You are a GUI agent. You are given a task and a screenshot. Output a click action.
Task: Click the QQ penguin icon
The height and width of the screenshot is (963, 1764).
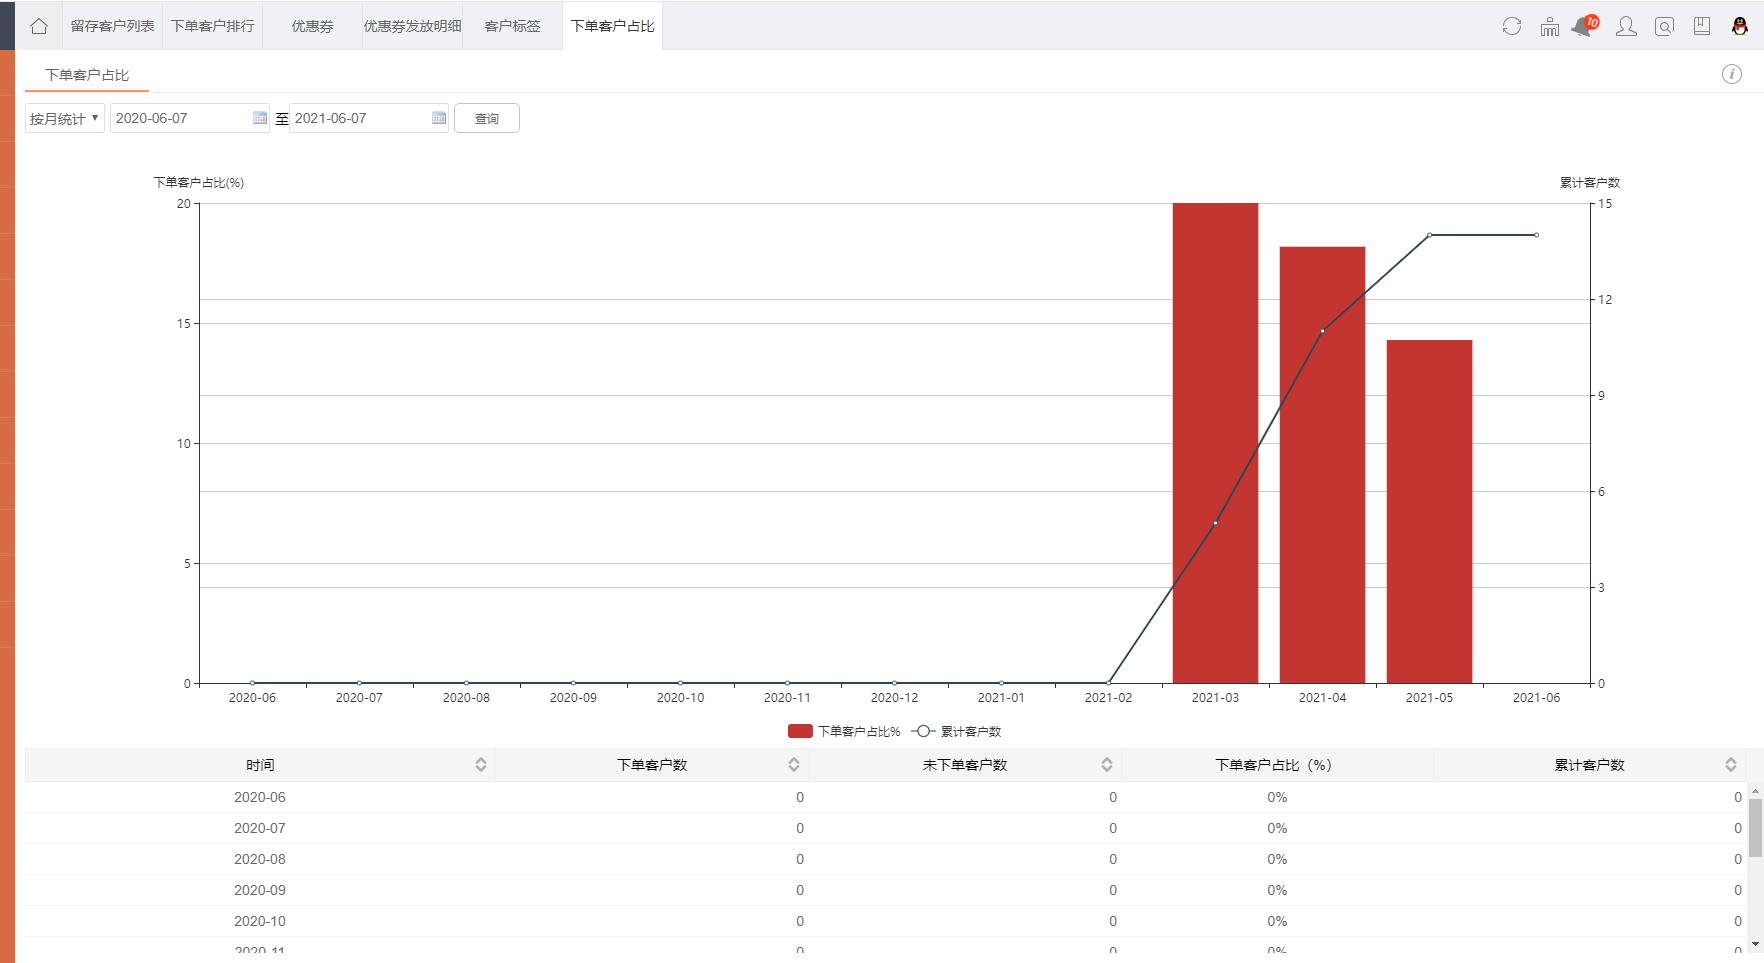point(1739,26)
